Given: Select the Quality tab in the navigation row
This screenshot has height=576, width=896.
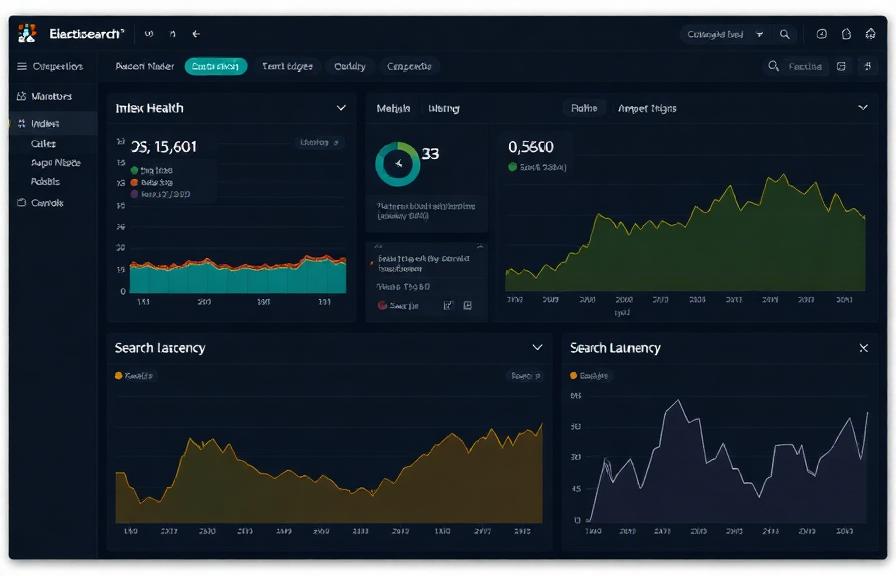Looking at the screenshot, I should pyautogui.click(x=351, y=66).
